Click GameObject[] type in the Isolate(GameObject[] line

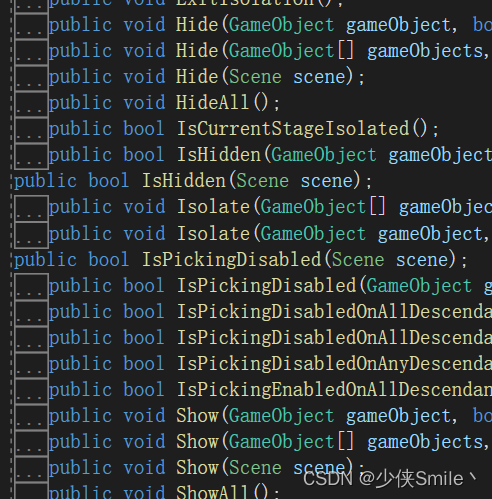tap(323, 207)
